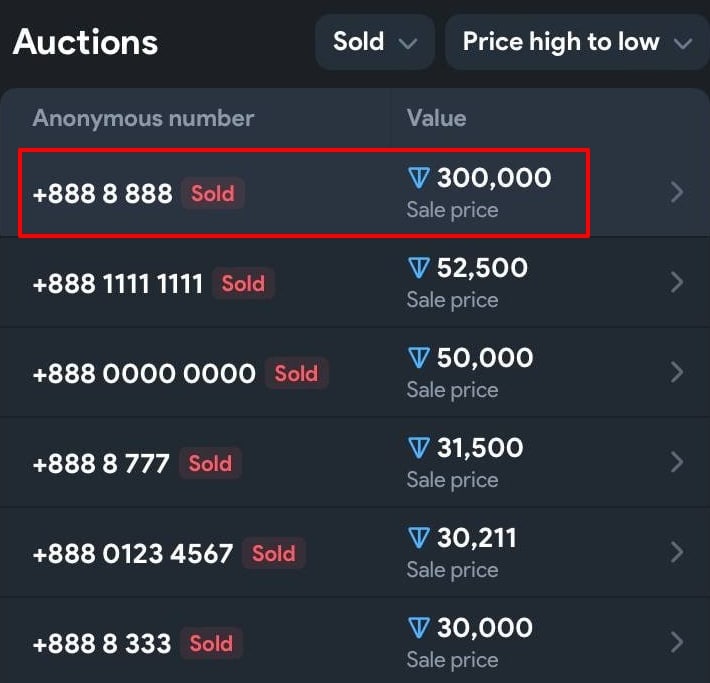Click the Sold badge next to +888 0000 0000
Image resolution: width=710 pixels, height=683 pixels.
click(x=297, y=373)
